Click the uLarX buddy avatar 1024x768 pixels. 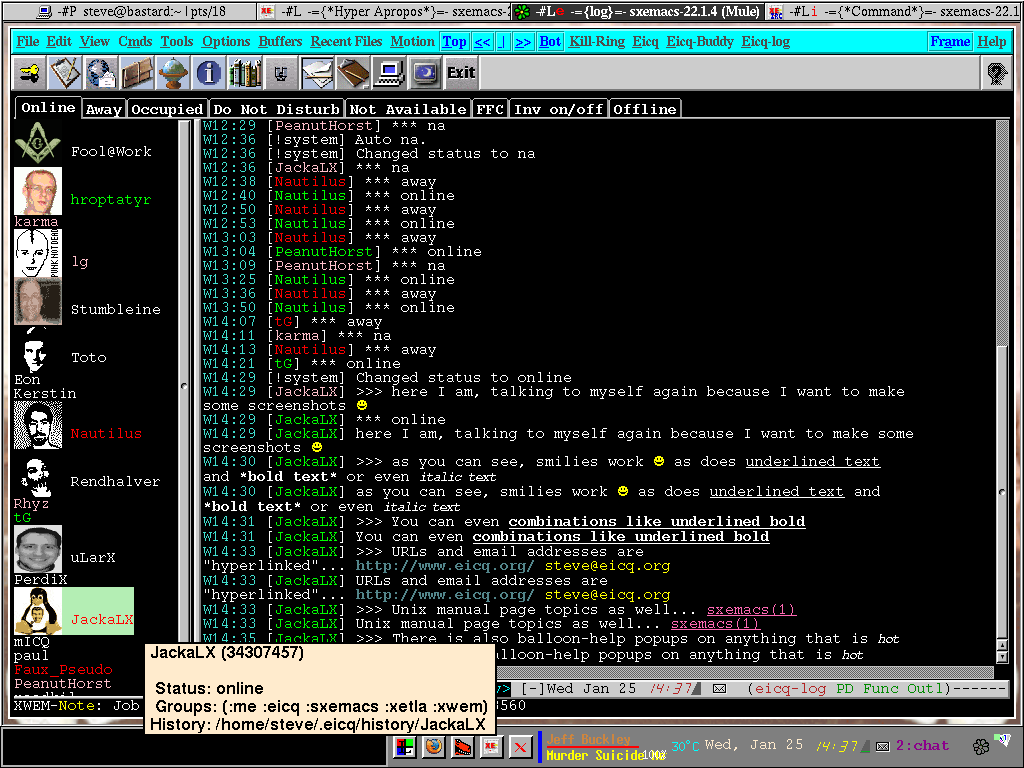coord(38,549)
